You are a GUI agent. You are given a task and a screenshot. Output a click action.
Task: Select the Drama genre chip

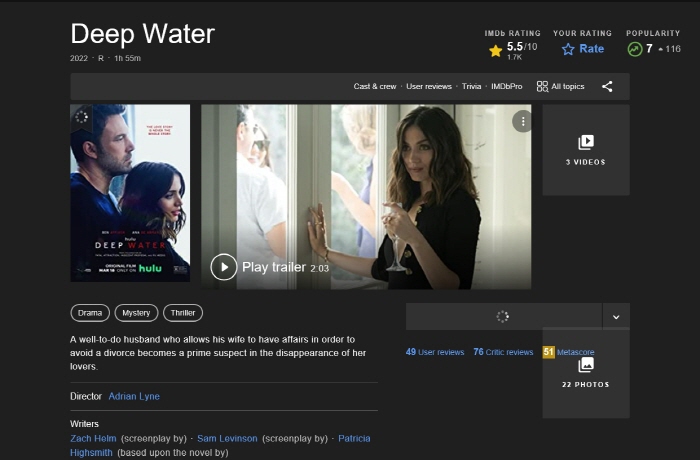[90, 313]
